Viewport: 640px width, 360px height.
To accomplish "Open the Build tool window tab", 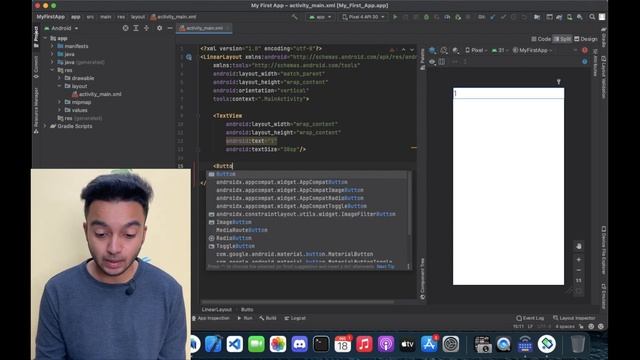I will [268, 318].
